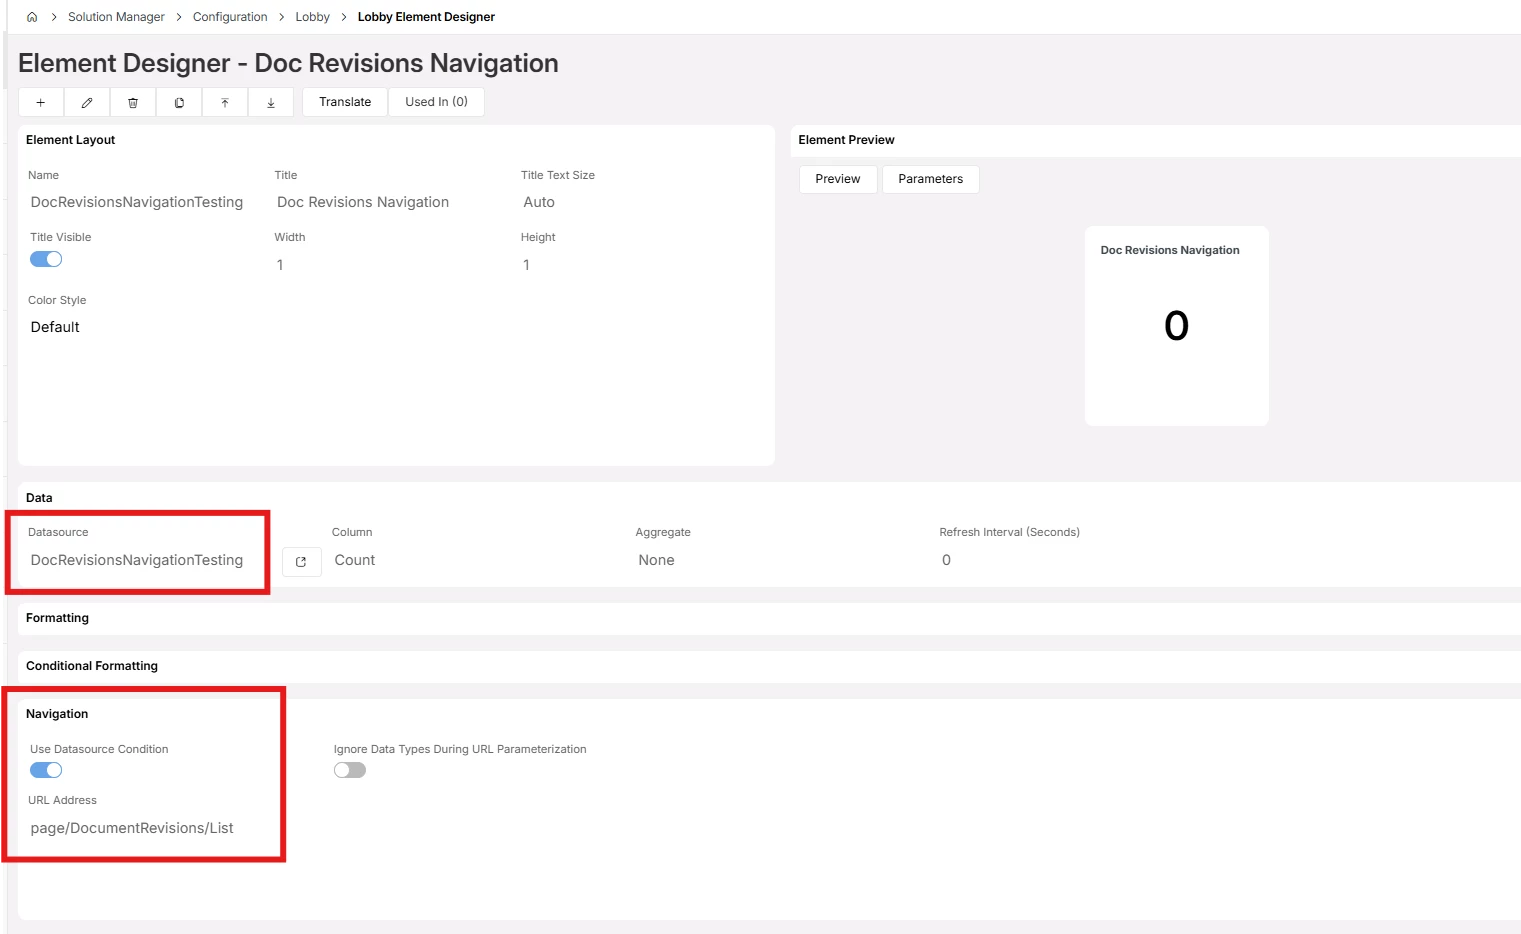Image resolution: width=1521 pixels, height=934 pixels.
Task: Click the page title Element Designer - Doc Revisions Navigation
Action: click(288, 63)
